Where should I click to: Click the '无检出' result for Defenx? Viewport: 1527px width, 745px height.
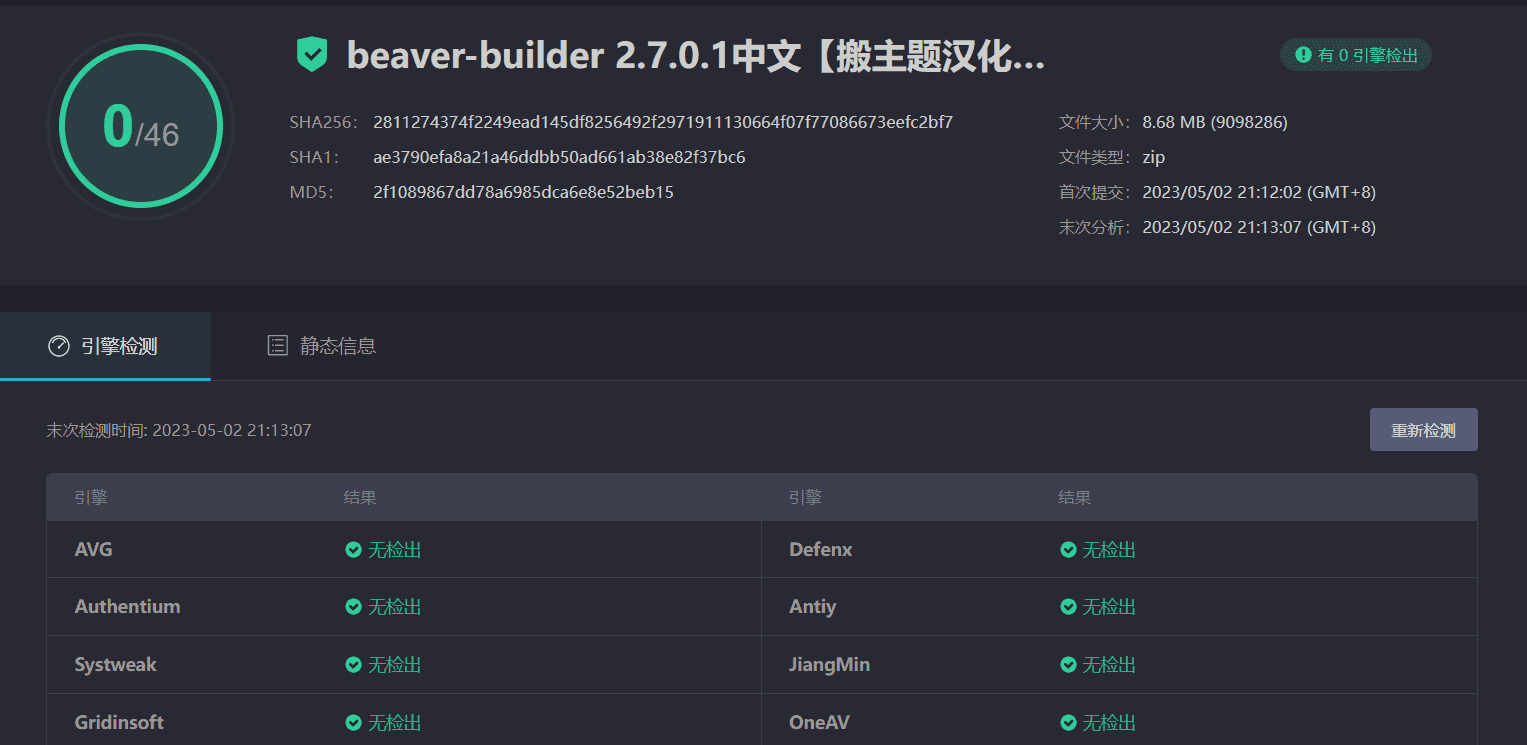tap(1110, 549)
